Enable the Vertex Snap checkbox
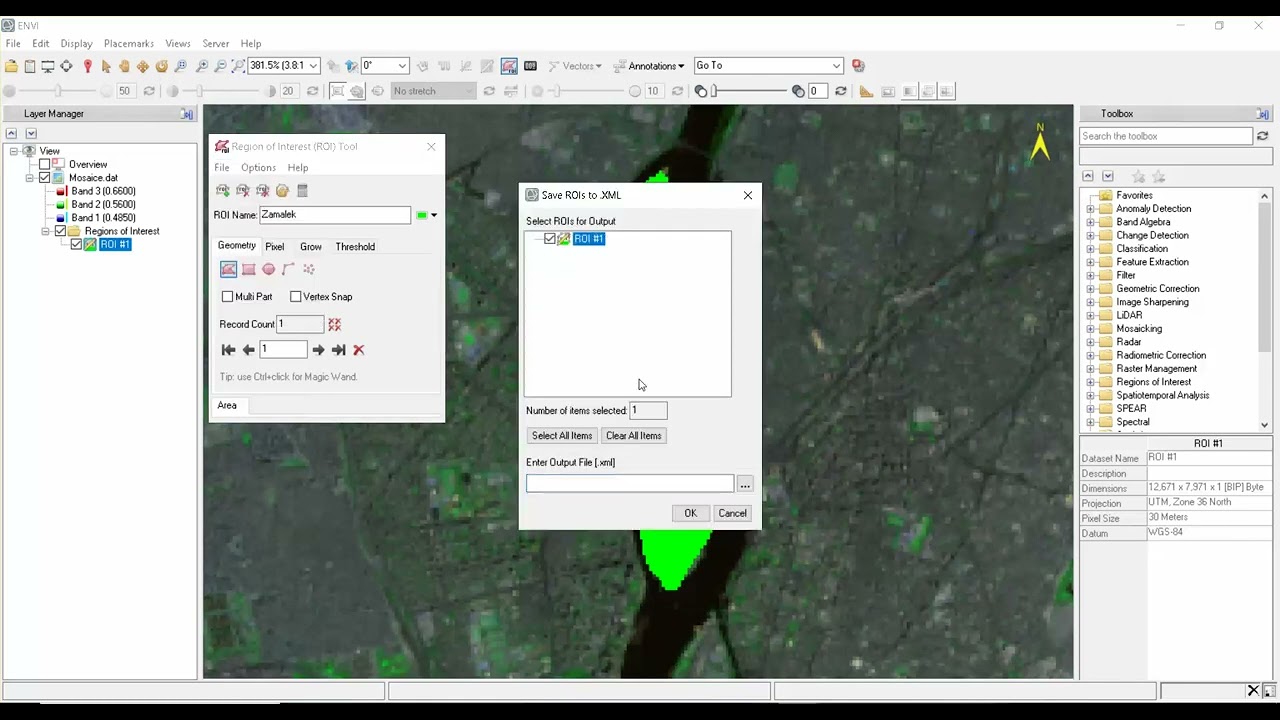The image size is (1280, 720). click(295, 297)
